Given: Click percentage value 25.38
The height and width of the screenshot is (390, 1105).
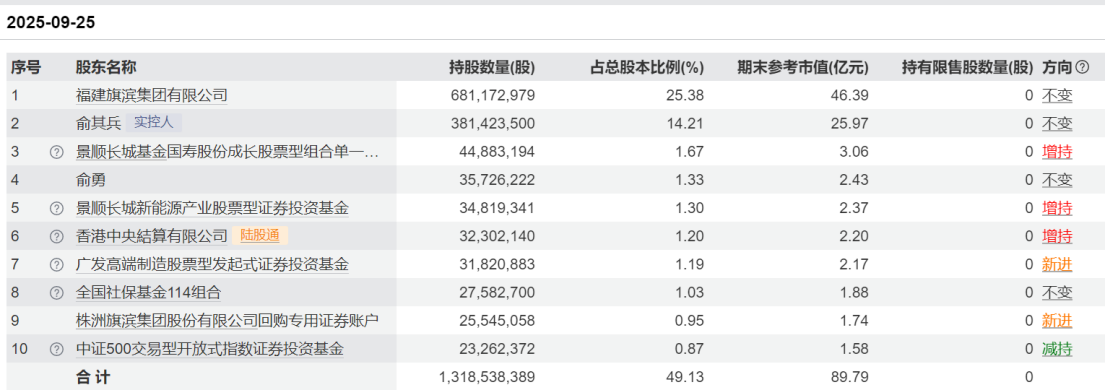Looking at the screenshot, I should 686,95.
